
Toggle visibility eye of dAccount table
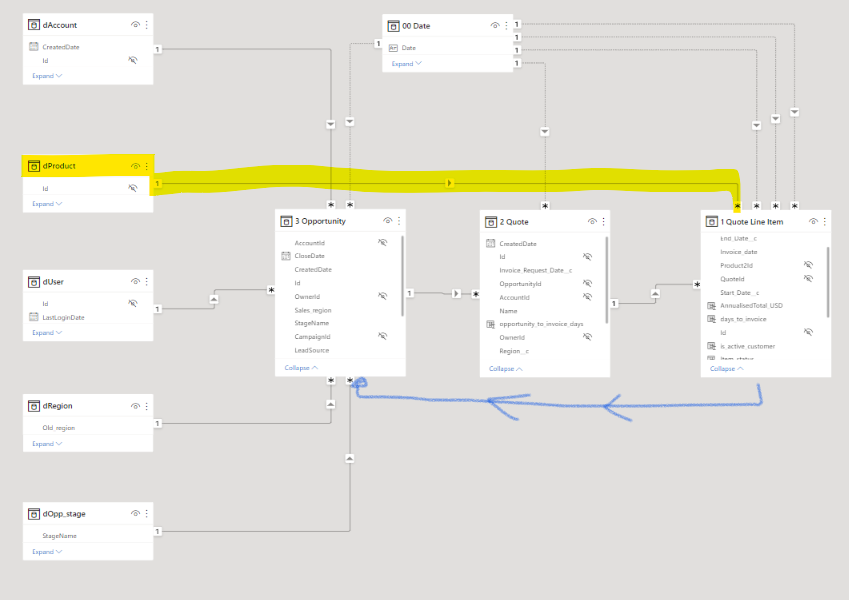135,25
